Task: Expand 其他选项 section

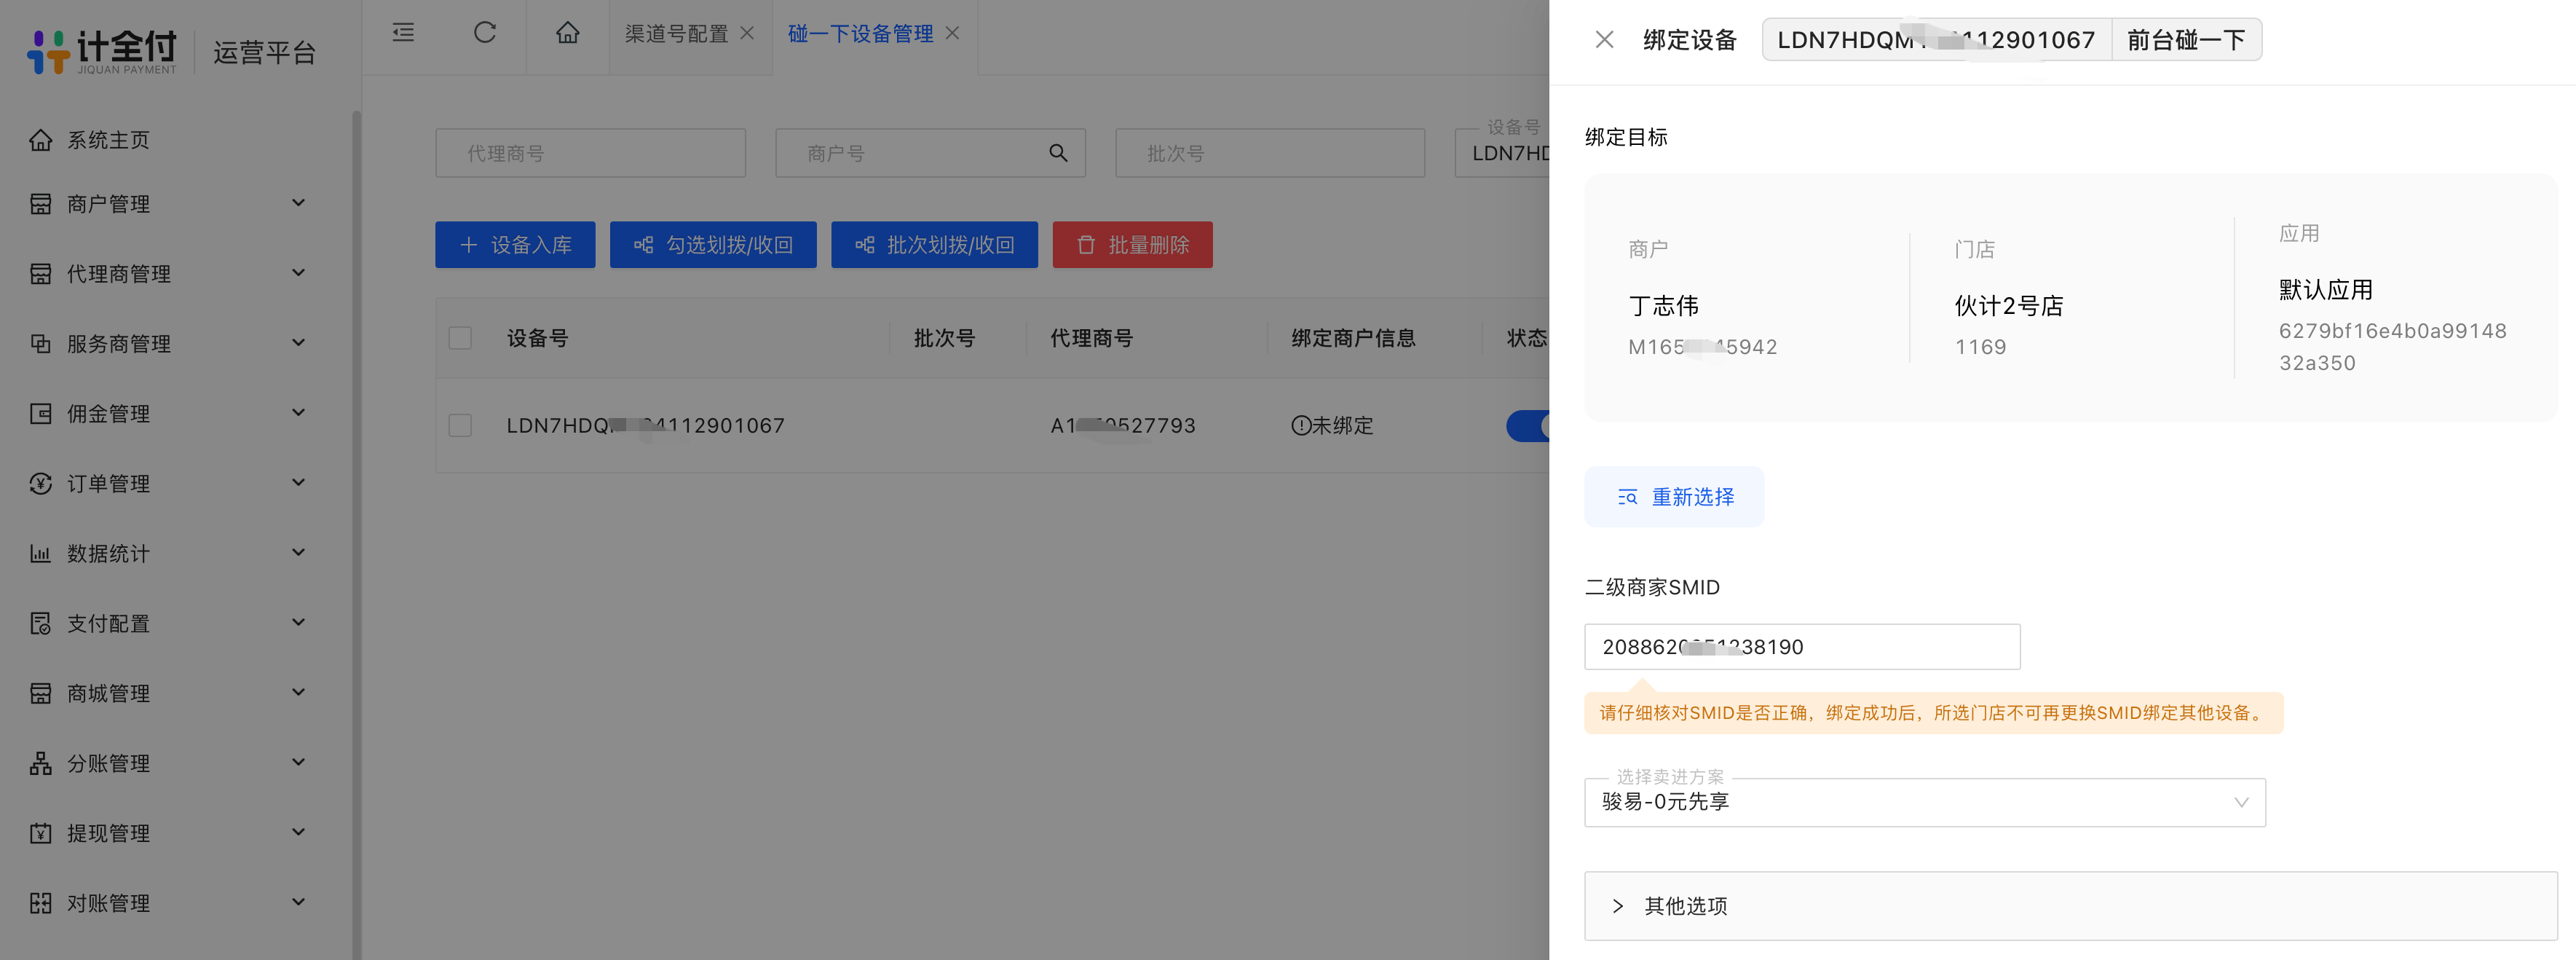Action: coord(2070,906)
